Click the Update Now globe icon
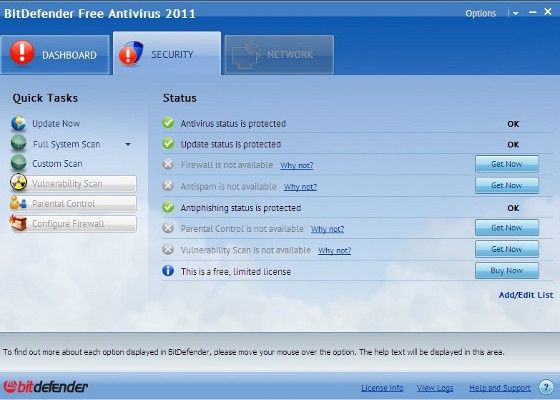 18,123
